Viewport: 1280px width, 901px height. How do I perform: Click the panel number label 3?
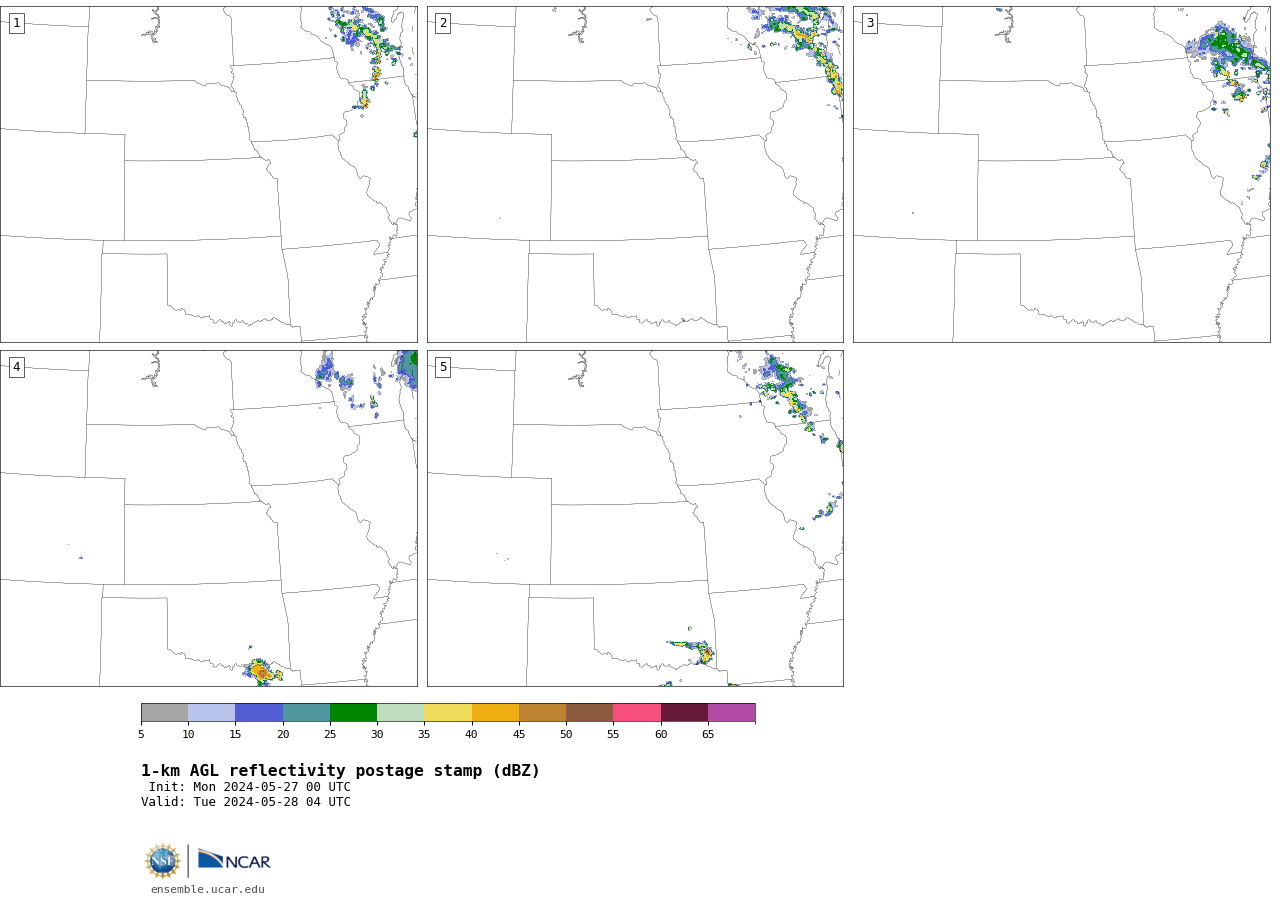[870, 23]
